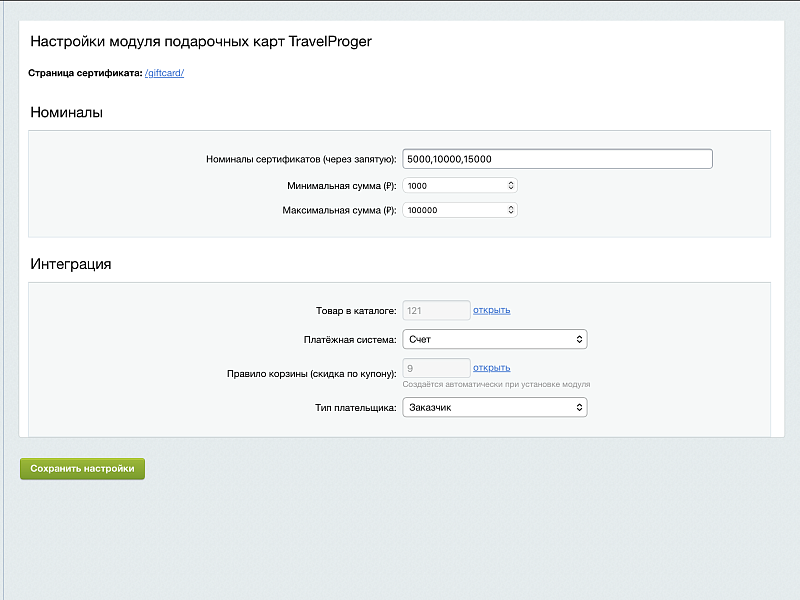Open the cart rule via открыть link
Image resolution: width=800 pixels, height=600 pixels.
[491, 368]
